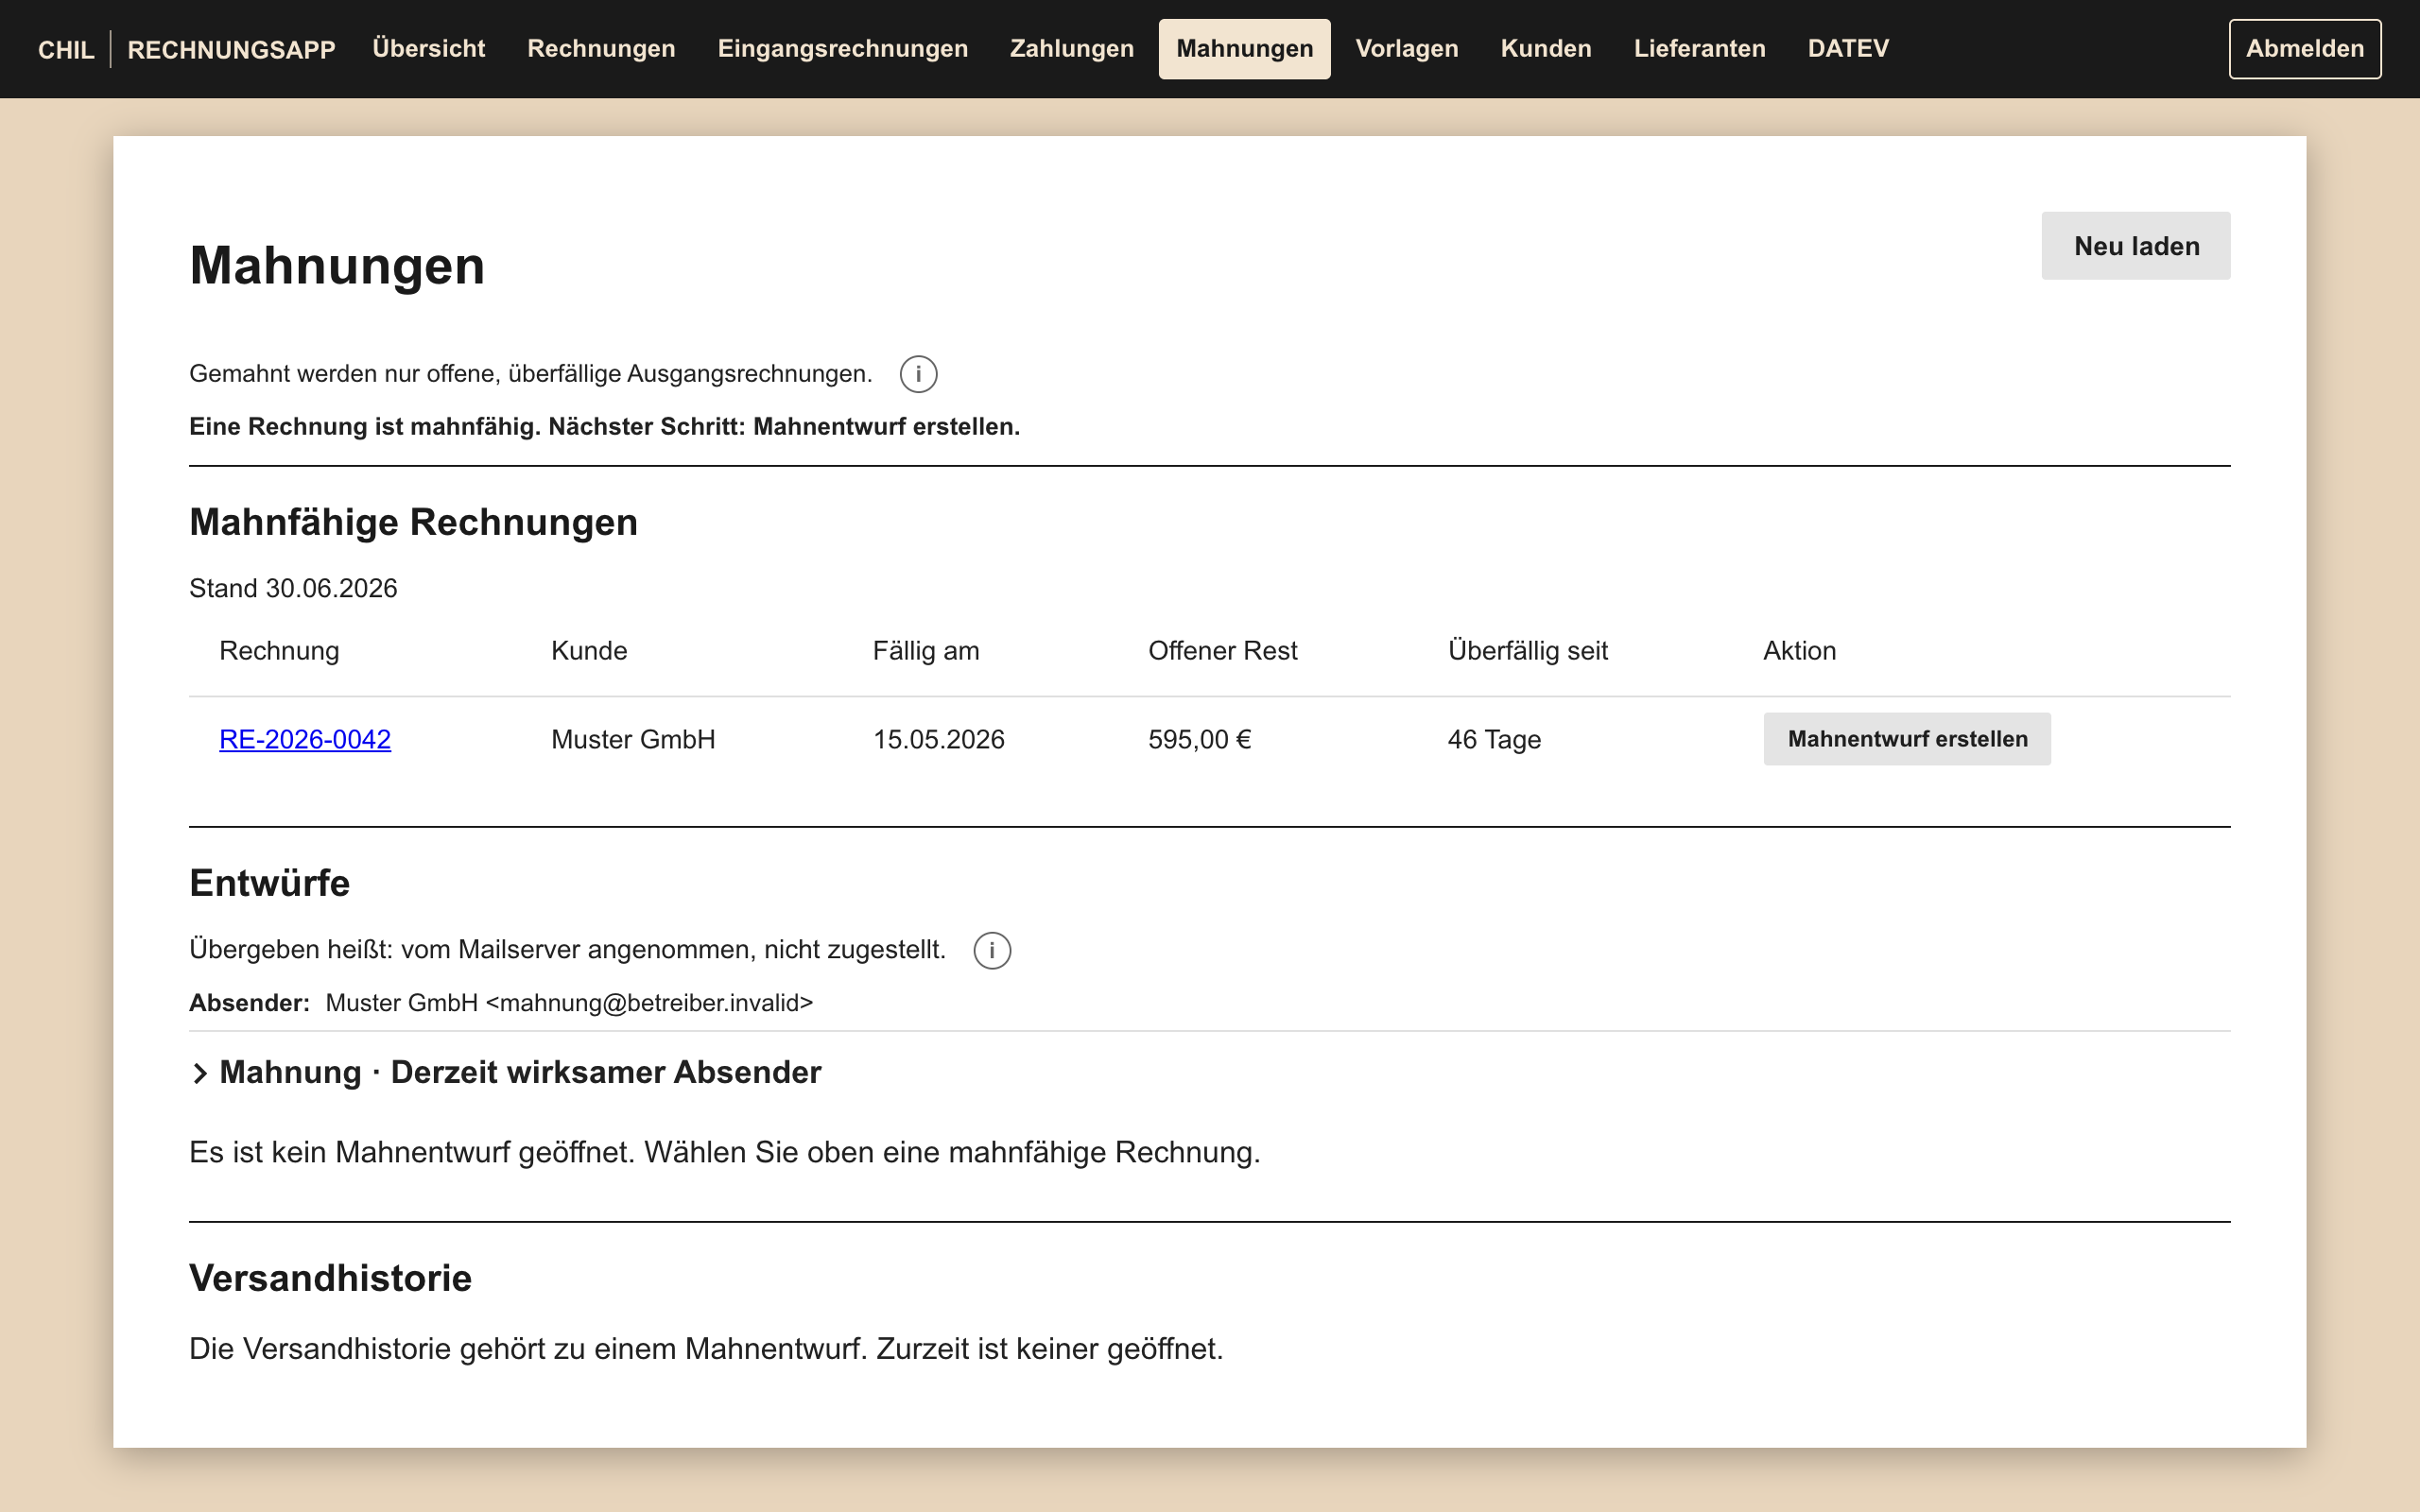Expand 'Mahnung · Derzeit wirksamer Absender' section
This screenshot has height=1512, width=2420.
point(505,1072)
